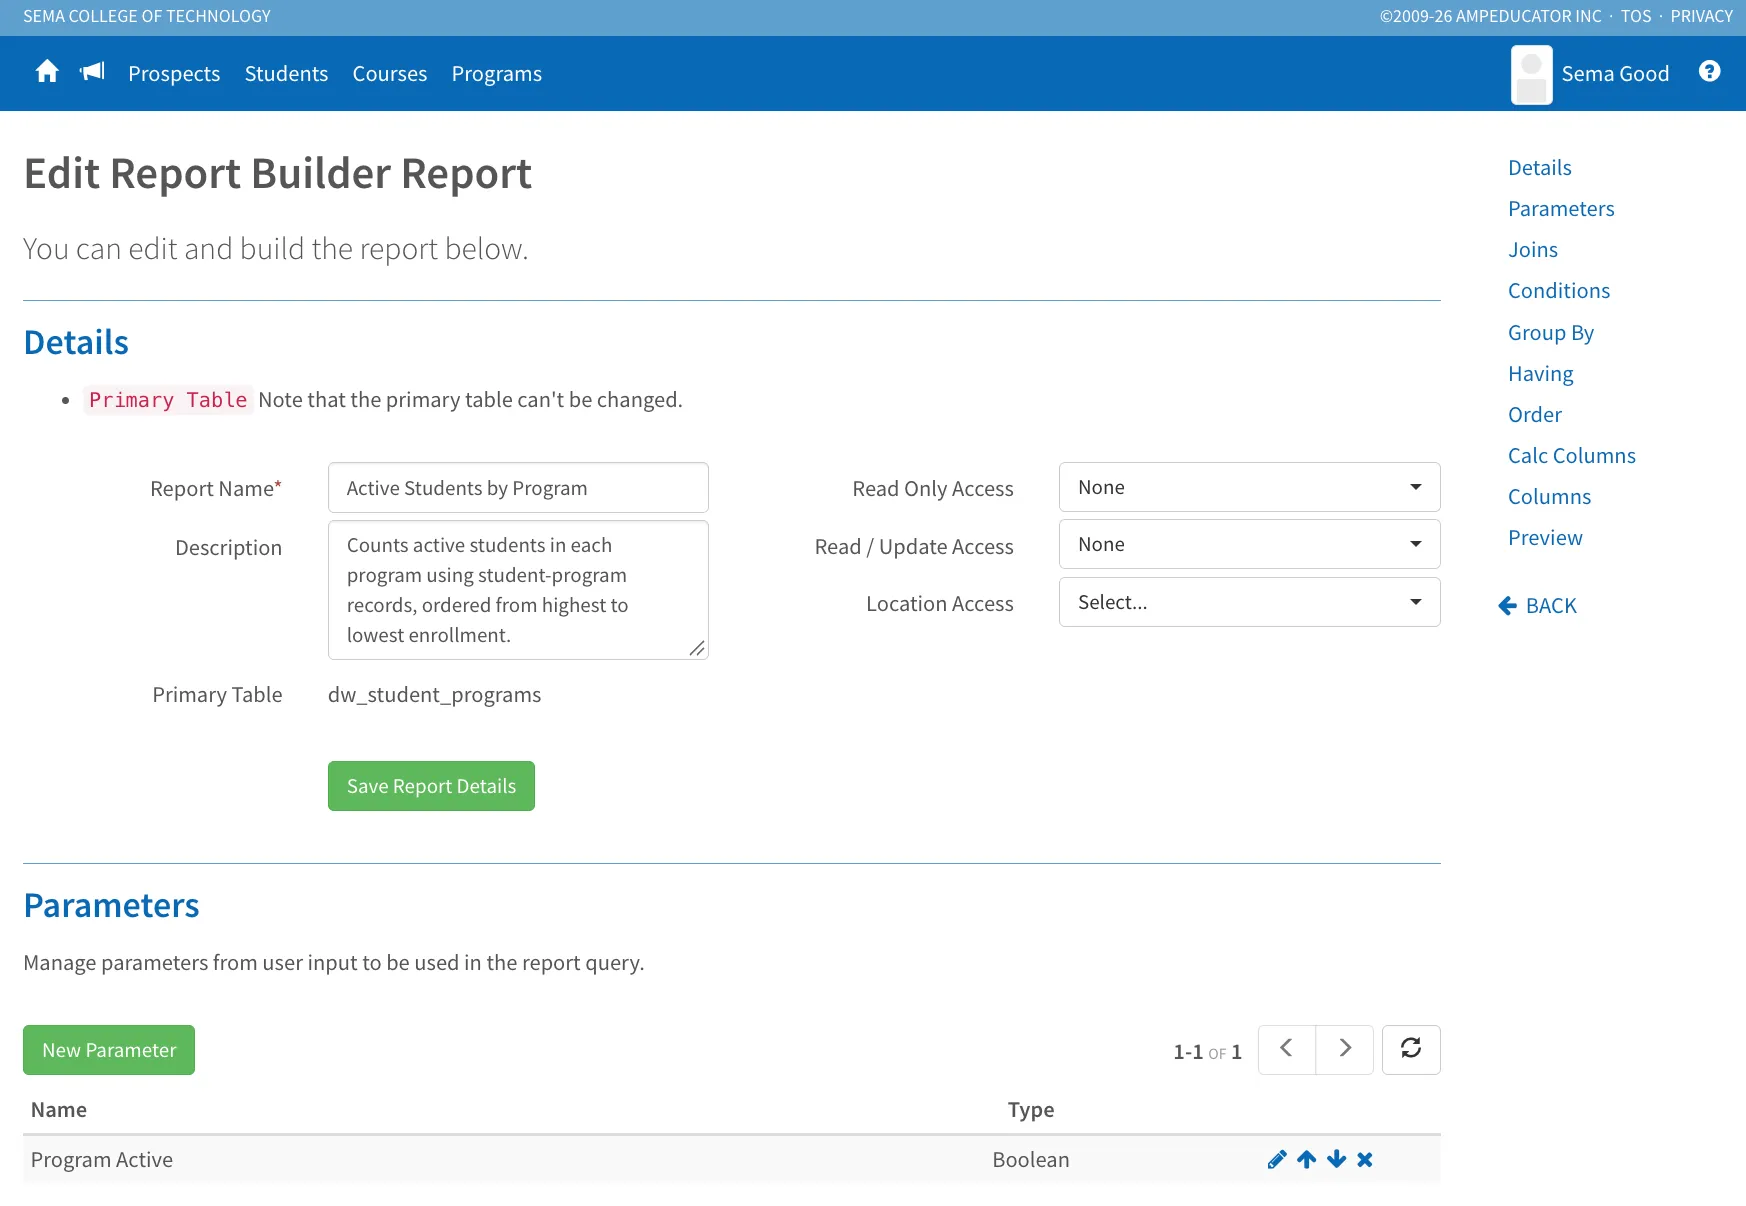Click the Boolean type cell
Viewport: 1746px width, 1206px height.
point(1031,1160)
